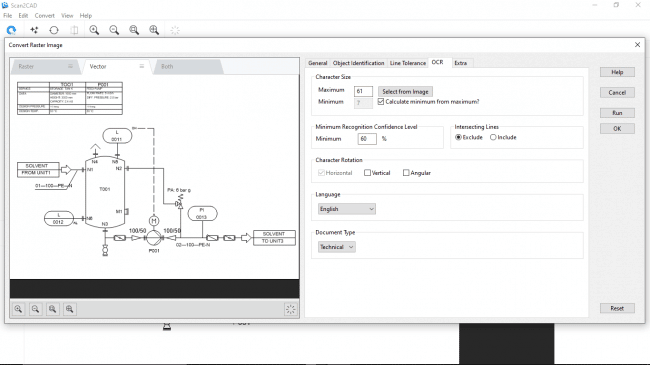650x365 pixels.
Task: Click the zoom window magnifier in the main toolbar
Action: [134, 30]
